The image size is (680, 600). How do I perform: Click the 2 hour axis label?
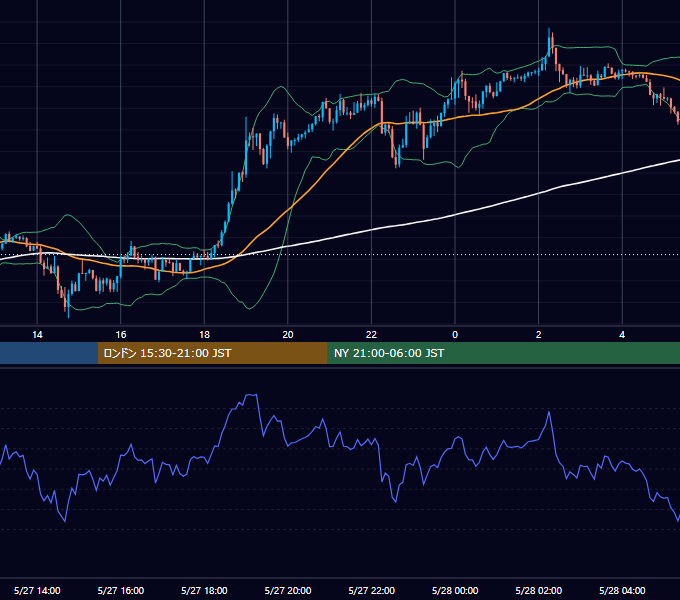539,335
